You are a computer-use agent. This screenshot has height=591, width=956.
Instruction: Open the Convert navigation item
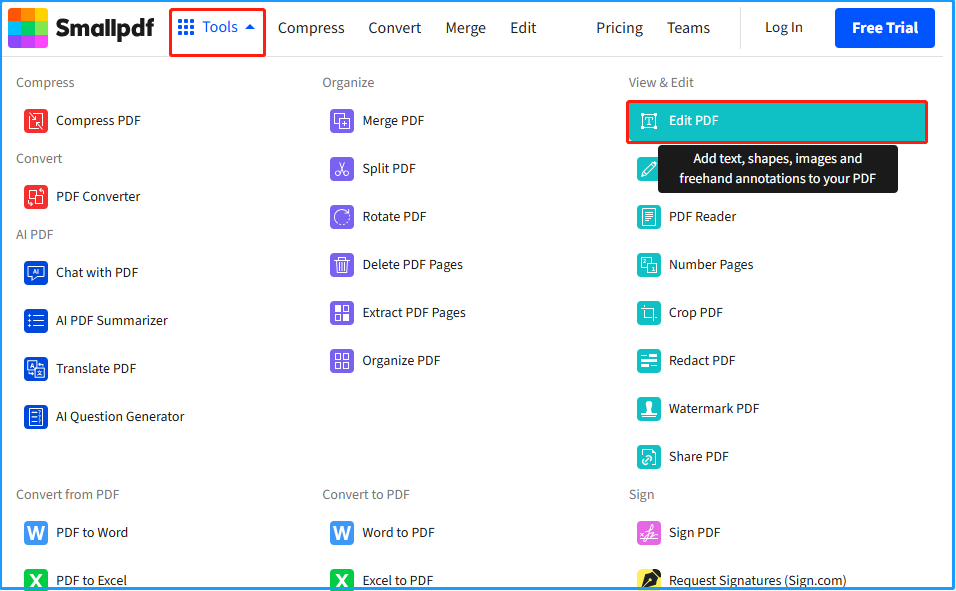[394, 28]
